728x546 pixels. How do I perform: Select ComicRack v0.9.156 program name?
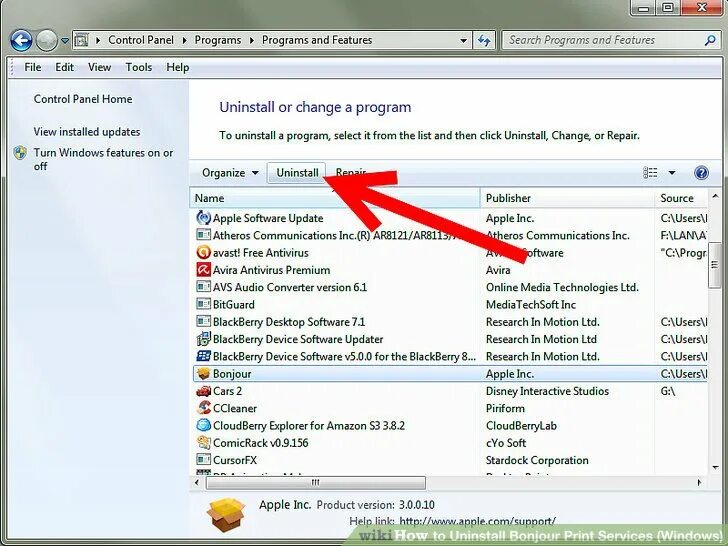point(260,443)
